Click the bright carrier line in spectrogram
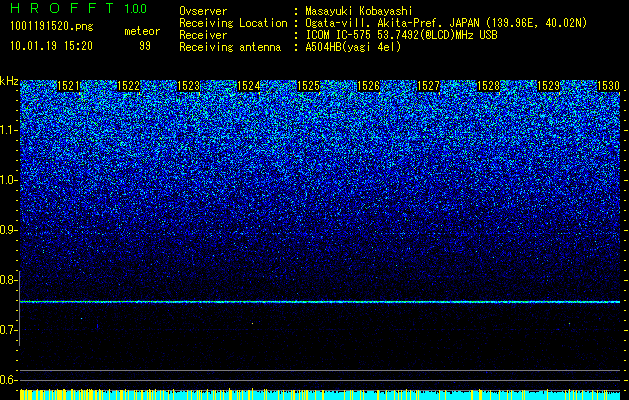Viewport: 629px width, 400px height. 320,302
